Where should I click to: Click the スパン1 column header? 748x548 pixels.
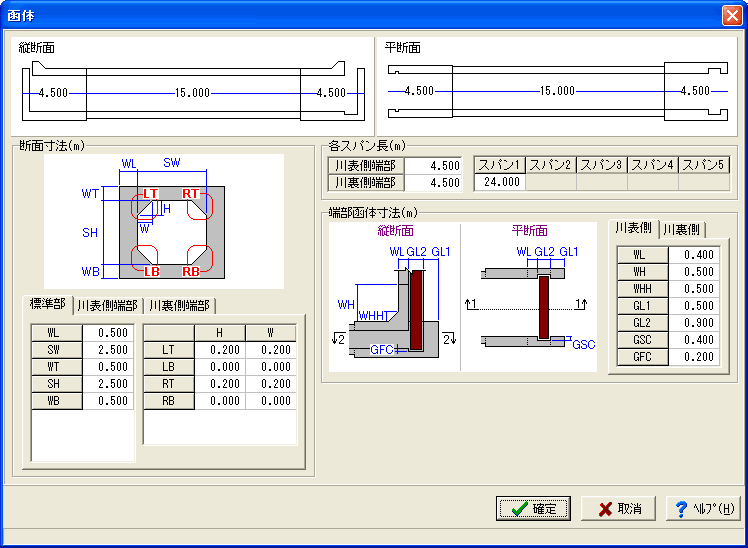pyautogui.click(x=500, y=165)
